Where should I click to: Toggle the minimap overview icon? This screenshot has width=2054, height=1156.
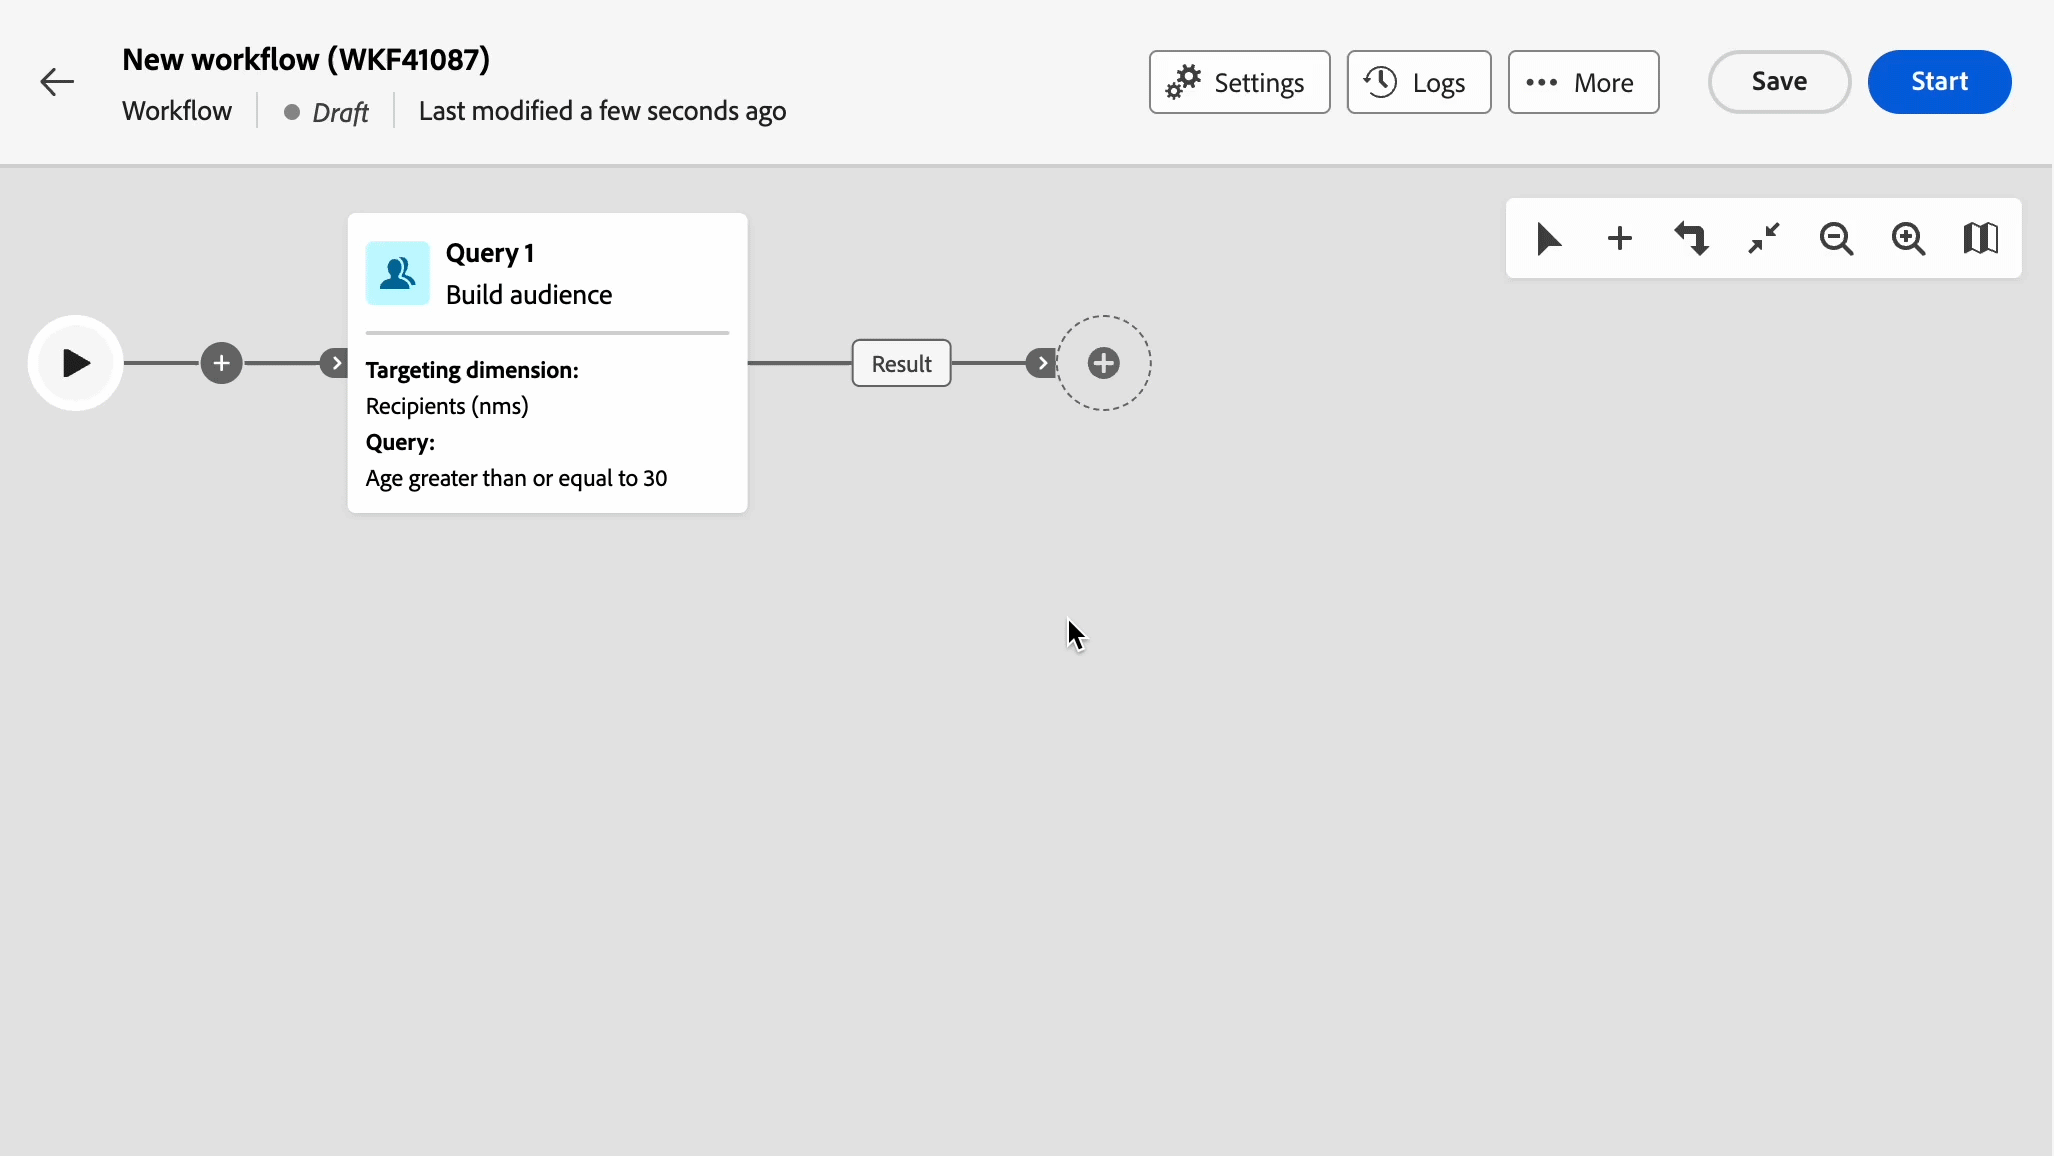coord(1980,239)
